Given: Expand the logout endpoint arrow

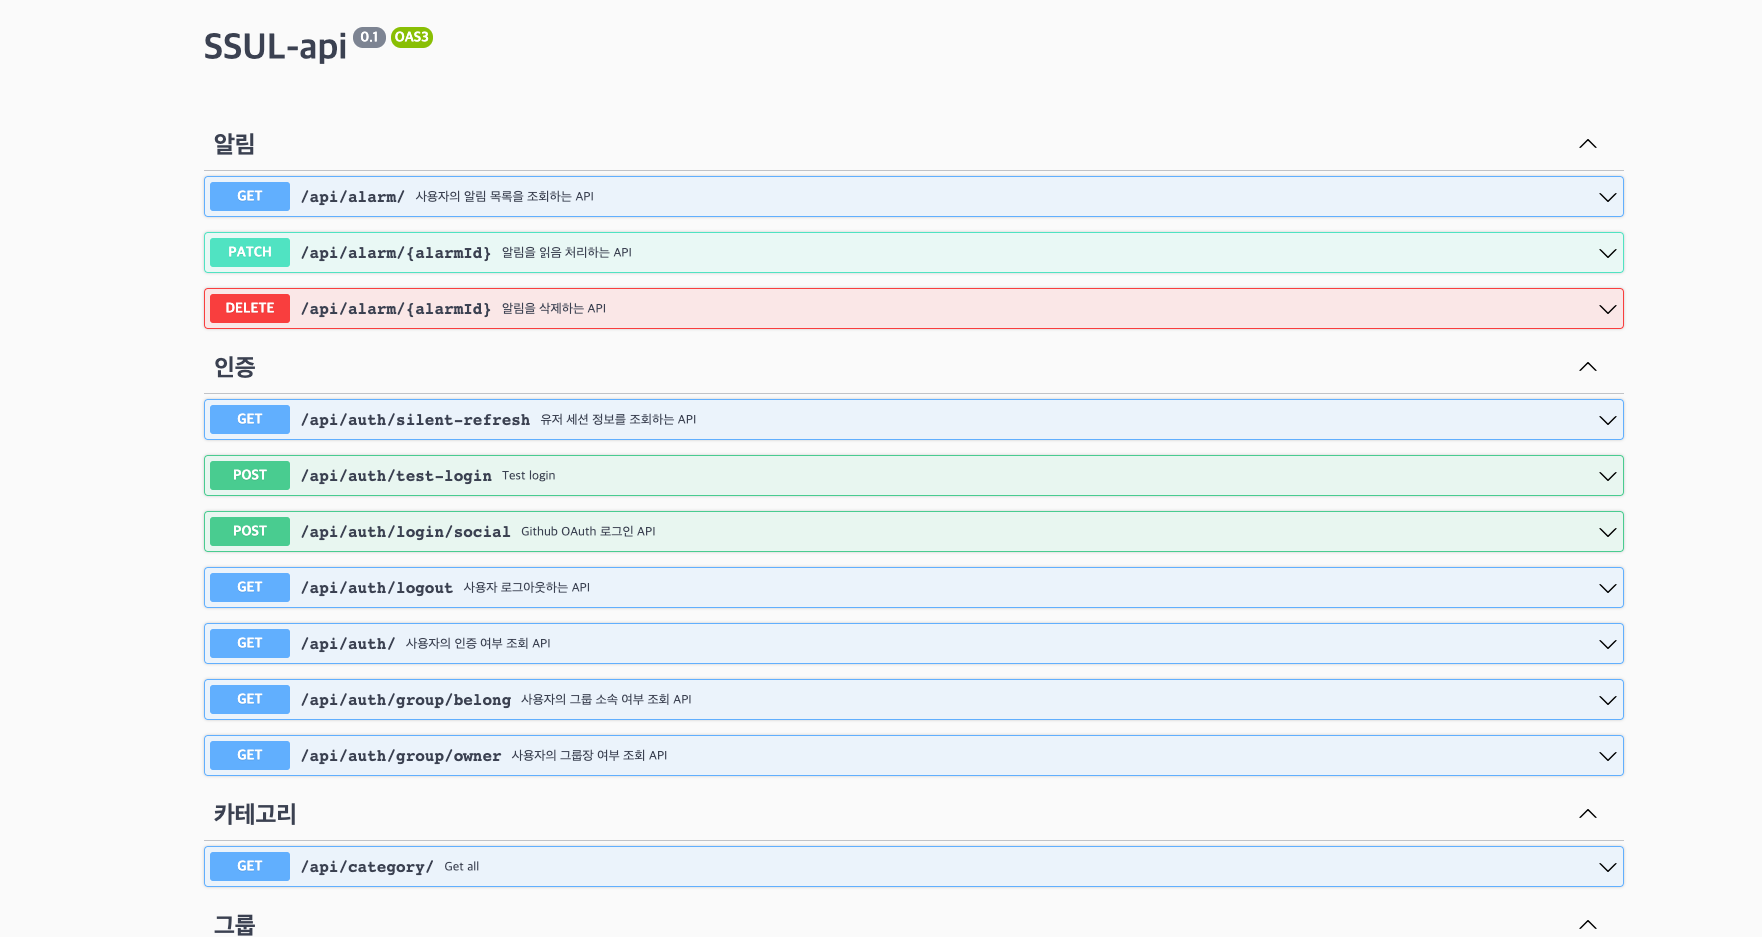Looking at the screenshot, I should (1607, 588).
